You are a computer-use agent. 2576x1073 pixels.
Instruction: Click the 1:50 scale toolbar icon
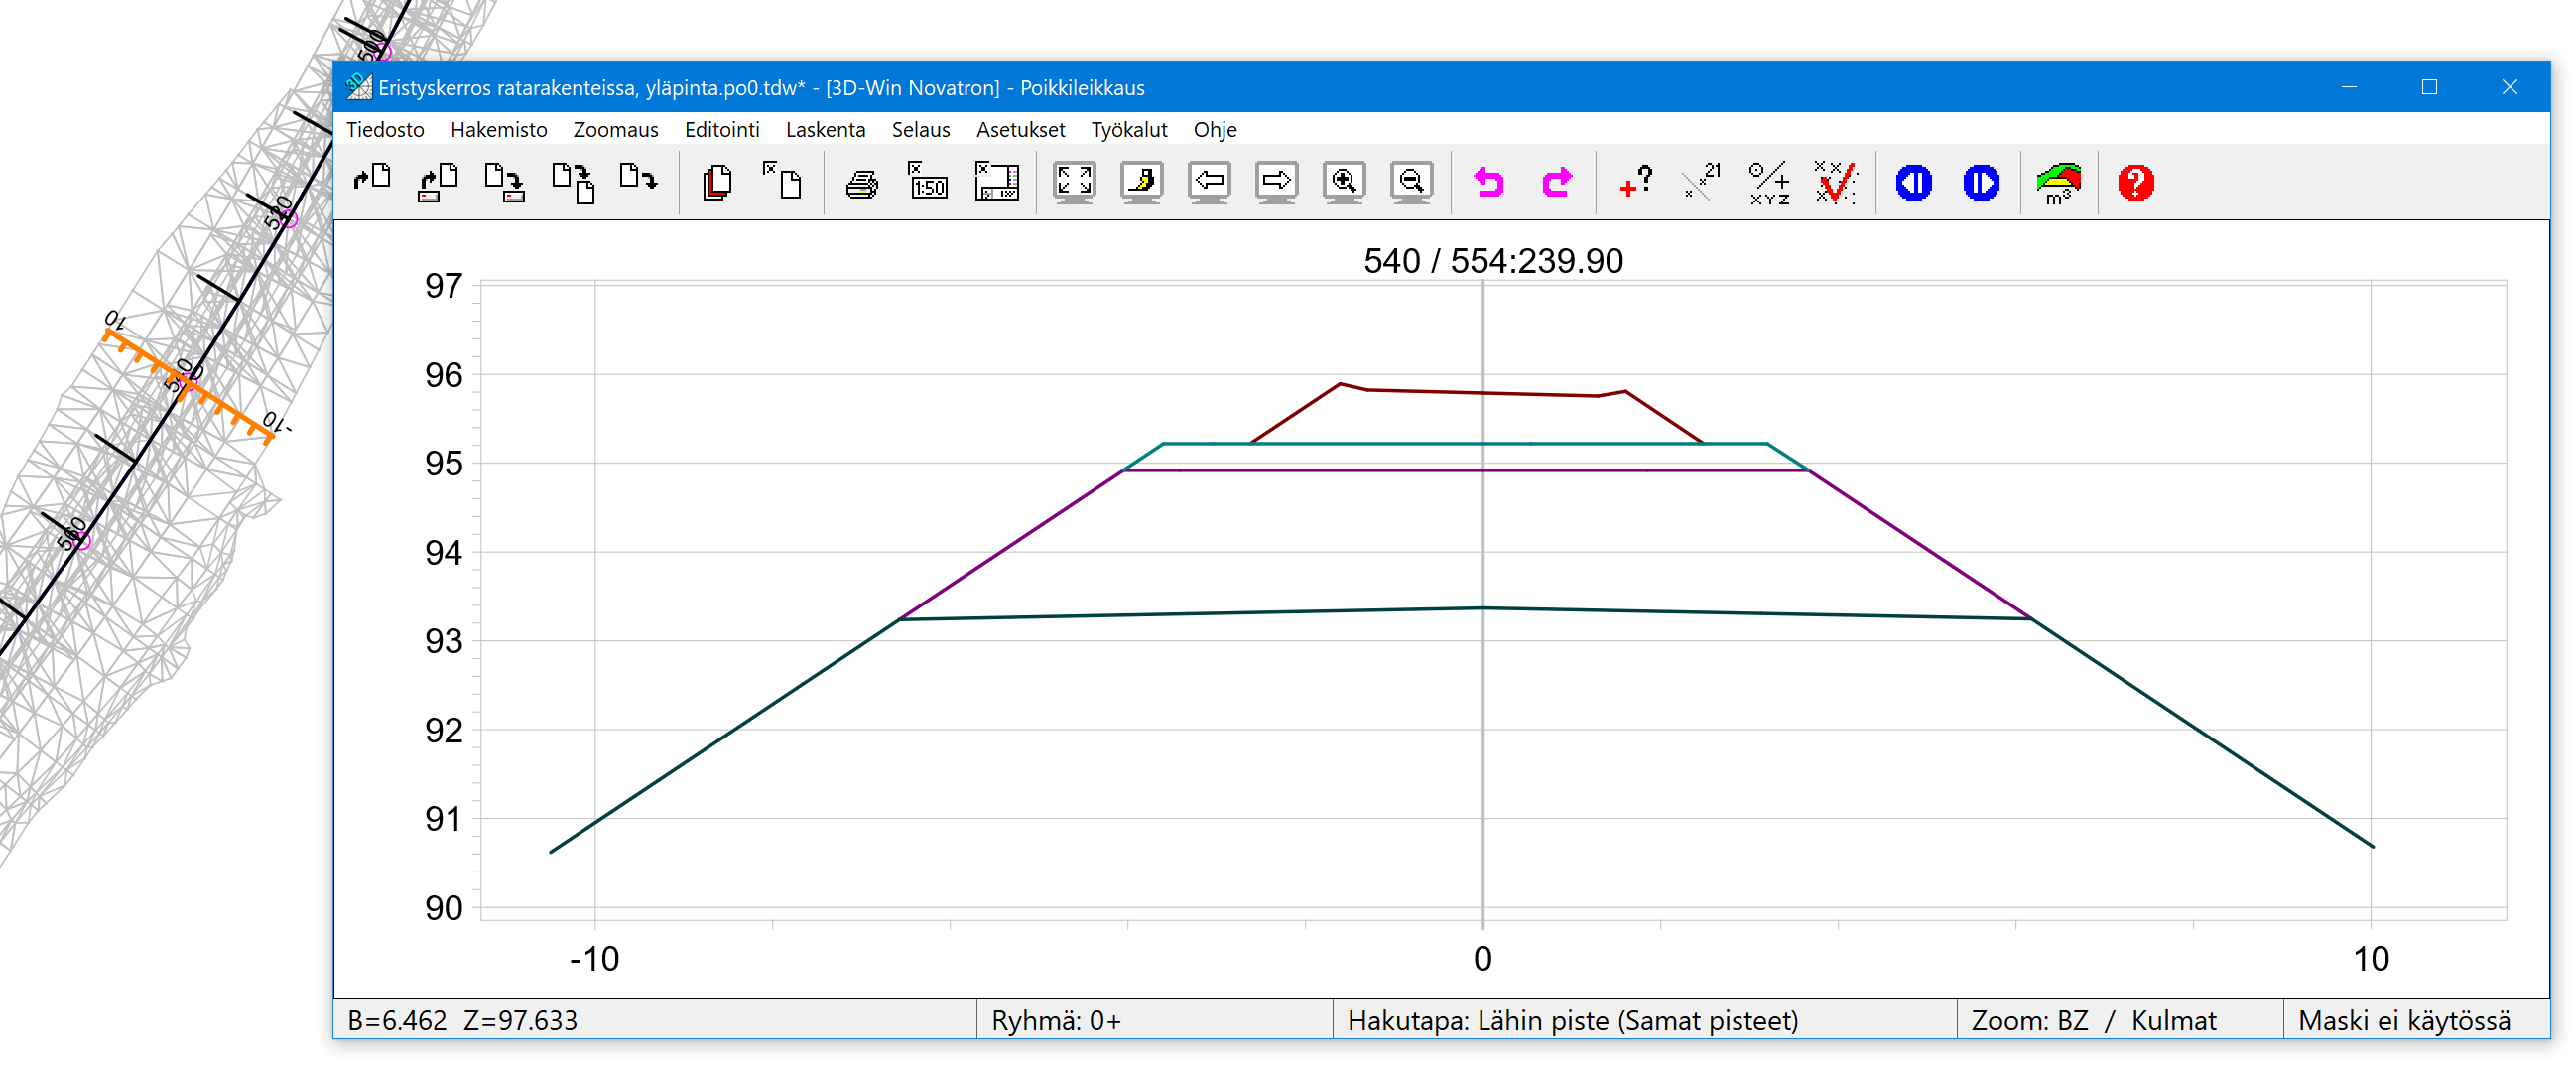point(928,183)
